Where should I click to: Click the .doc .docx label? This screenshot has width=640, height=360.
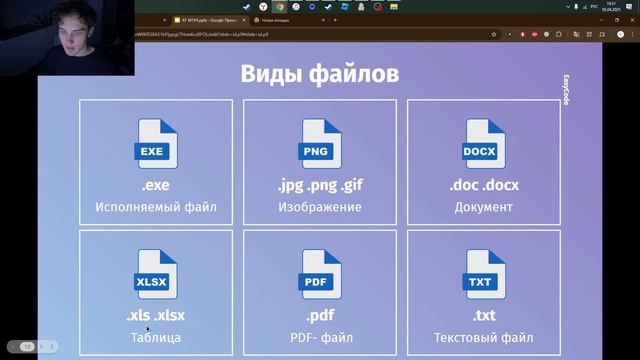coord(484,185)
